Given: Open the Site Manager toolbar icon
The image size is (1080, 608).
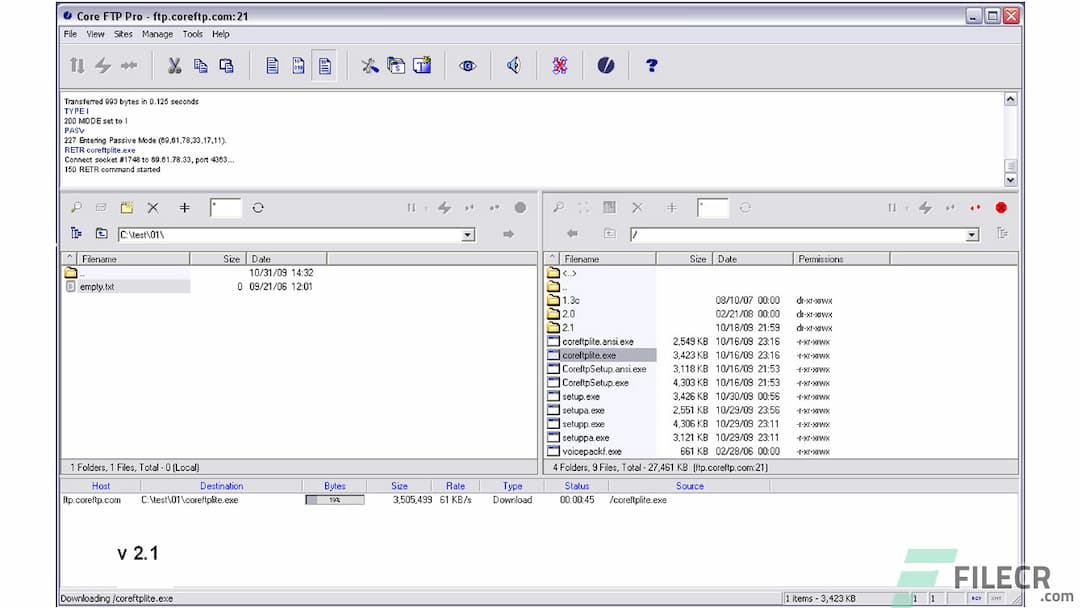Looking at the screenshot, I should click(x=395, y=65).
